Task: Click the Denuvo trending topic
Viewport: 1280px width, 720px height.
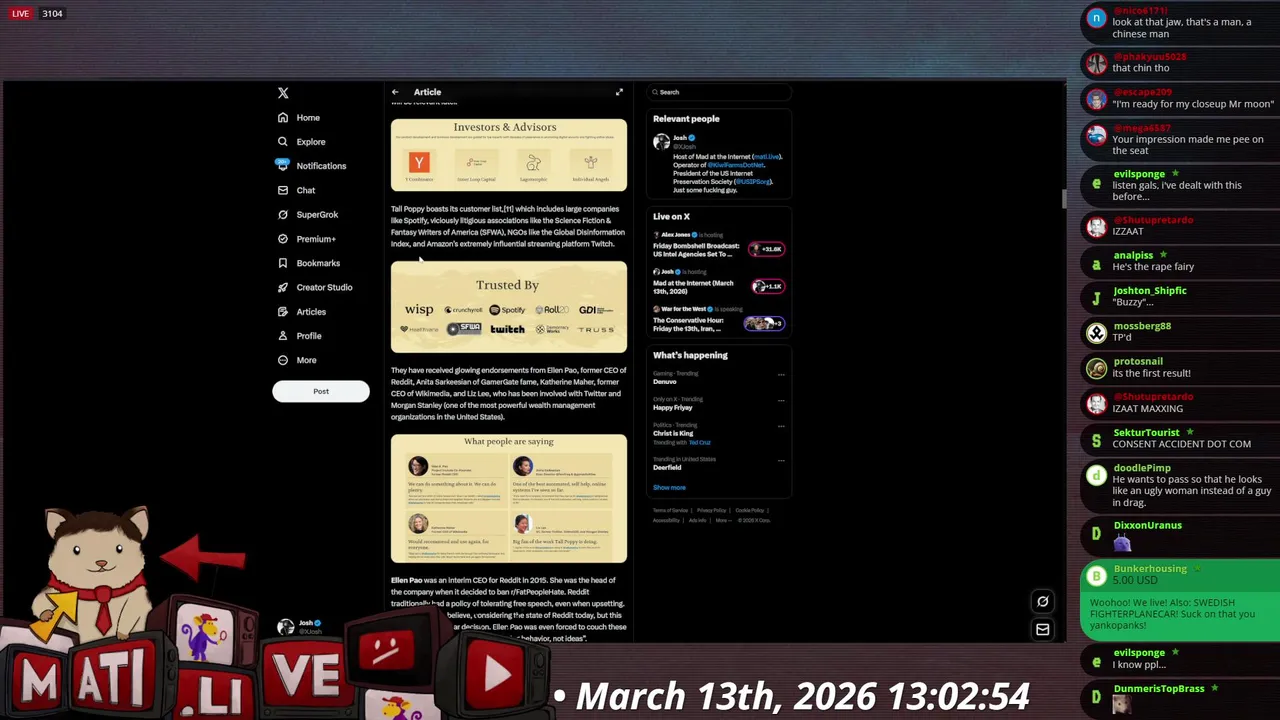Action: pyautogui.click(x=665, y=381)
